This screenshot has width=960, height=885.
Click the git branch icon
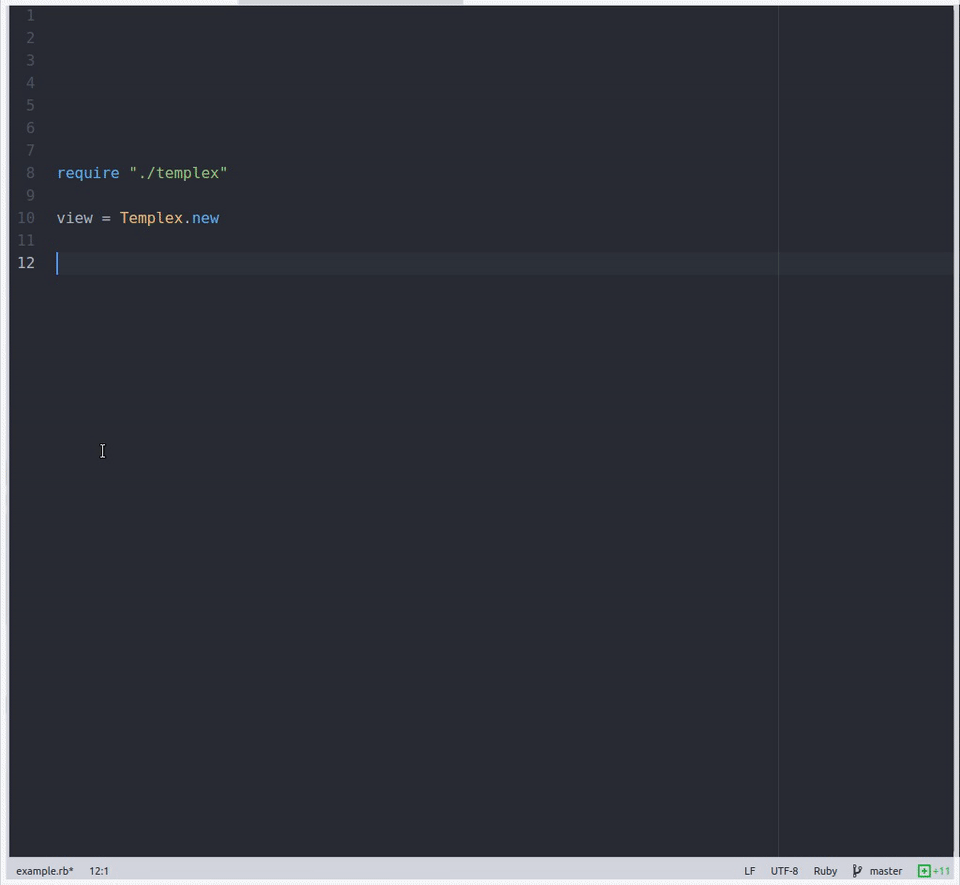click(857, 871)
